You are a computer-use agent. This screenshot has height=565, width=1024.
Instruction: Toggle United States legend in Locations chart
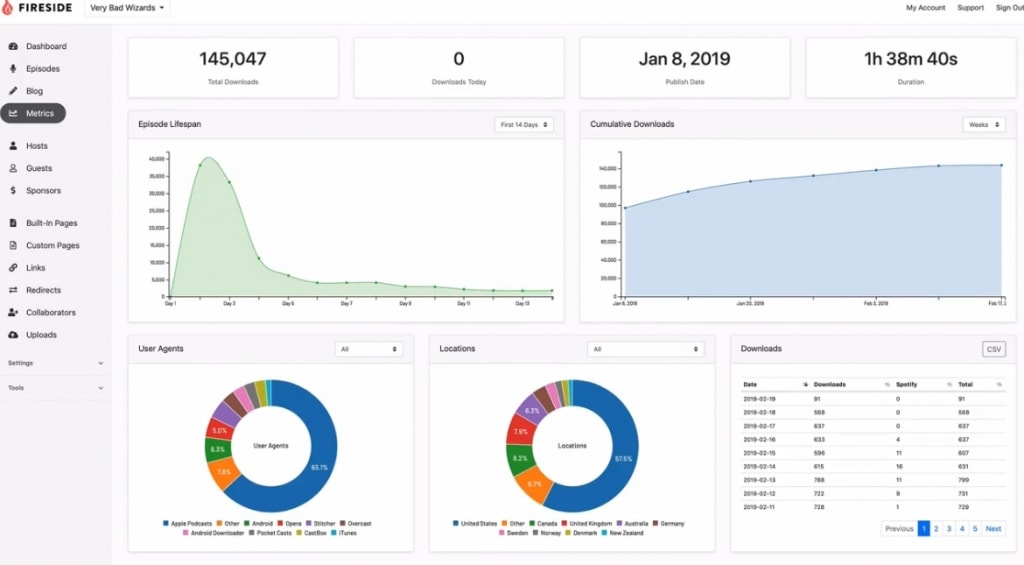coord(475,524)
